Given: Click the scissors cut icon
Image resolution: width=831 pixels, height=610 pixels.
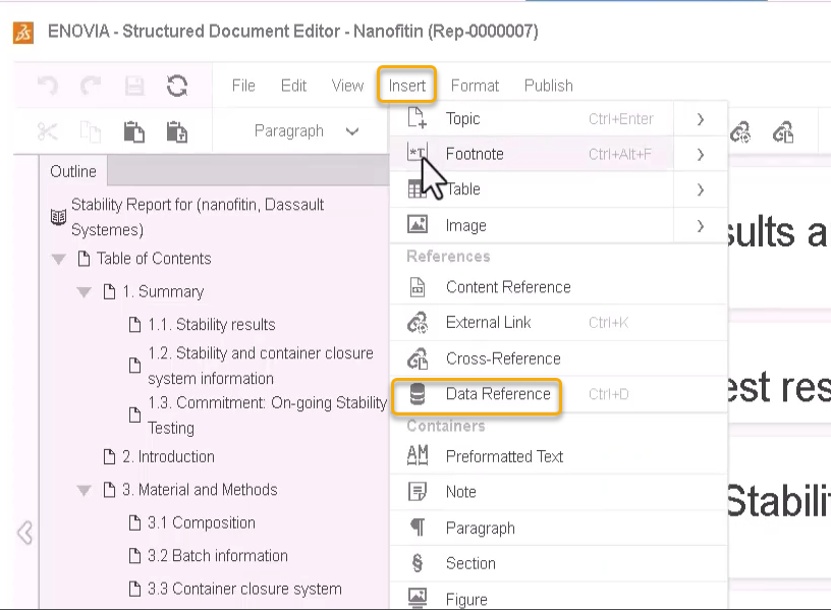Looking at the screenshot, I should pyautogui.click(x=47, y=131).
